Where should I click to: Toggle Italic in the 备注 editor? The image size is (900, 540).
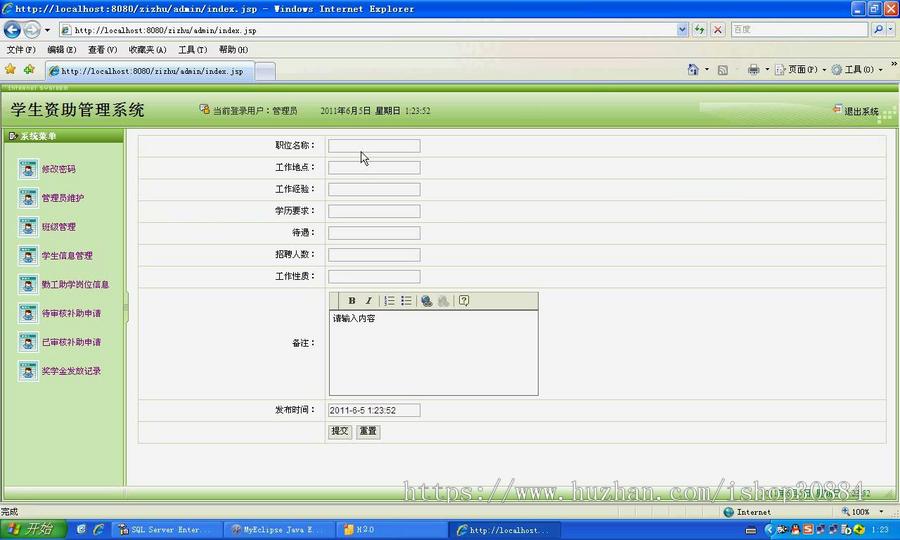[x=368, y=301]
